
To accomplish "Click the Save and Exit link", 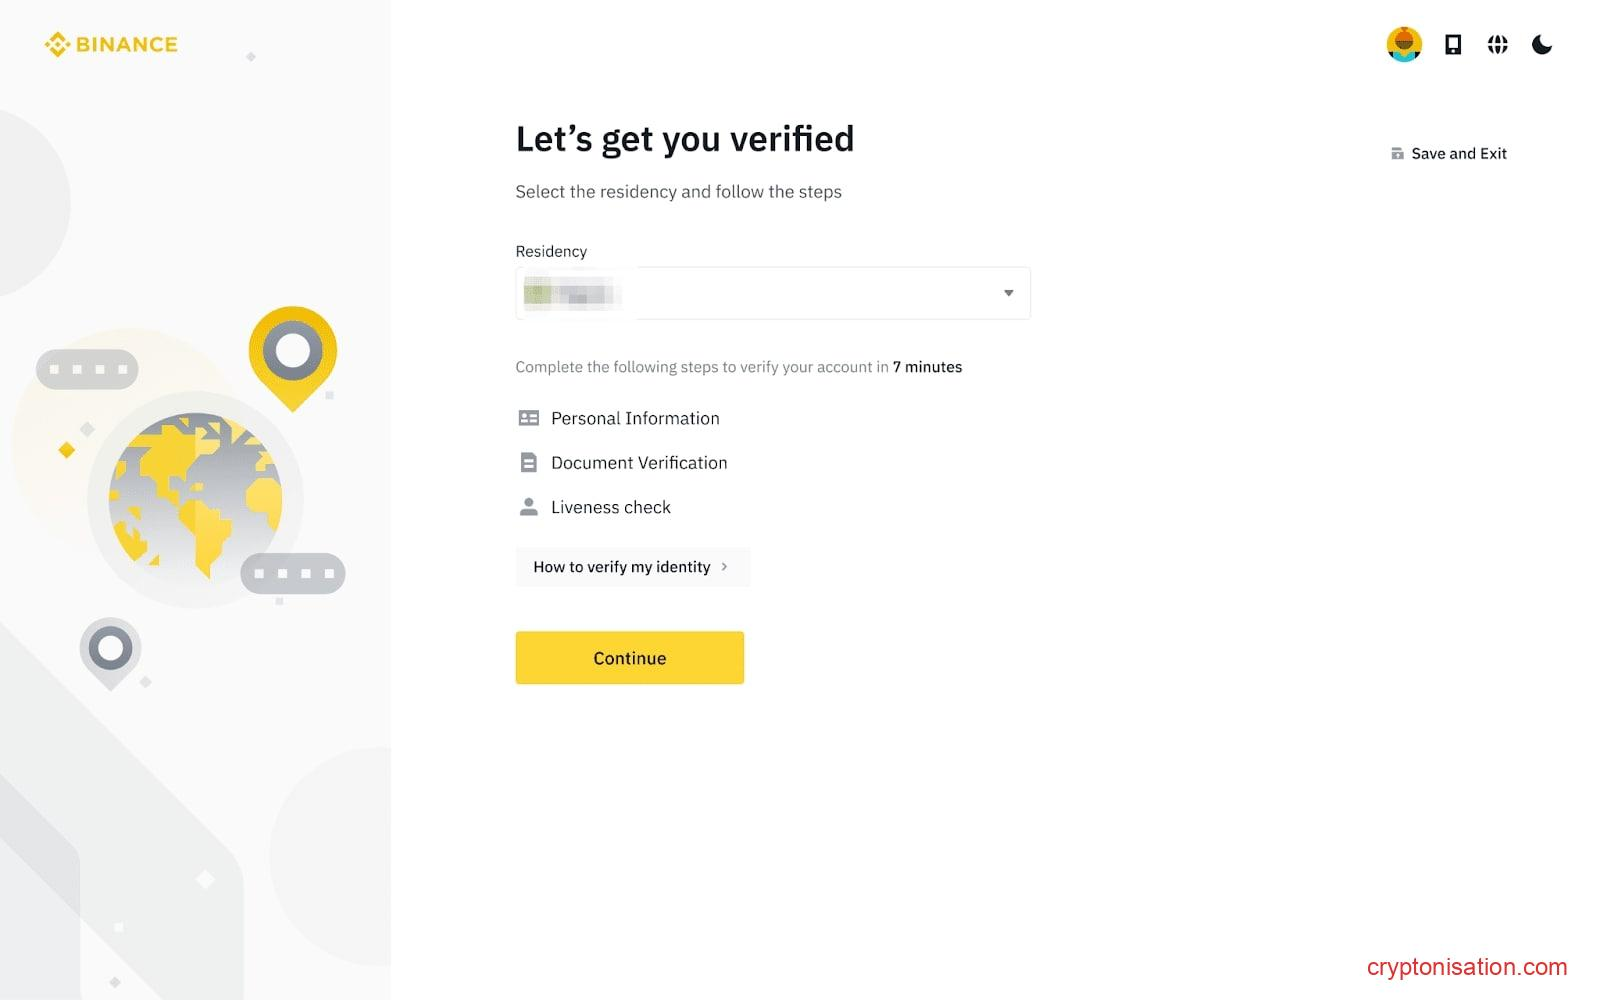I will point(1458,154).
